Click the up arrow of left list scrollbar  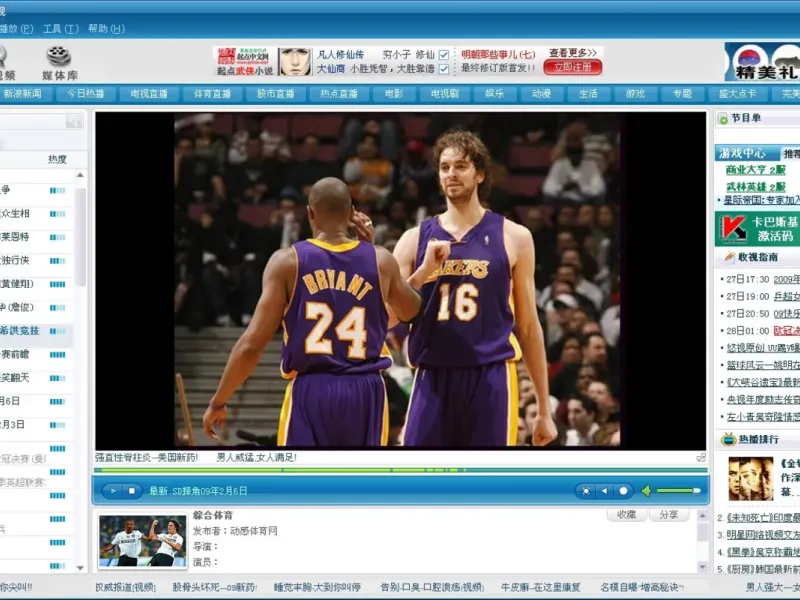point(80,175)
